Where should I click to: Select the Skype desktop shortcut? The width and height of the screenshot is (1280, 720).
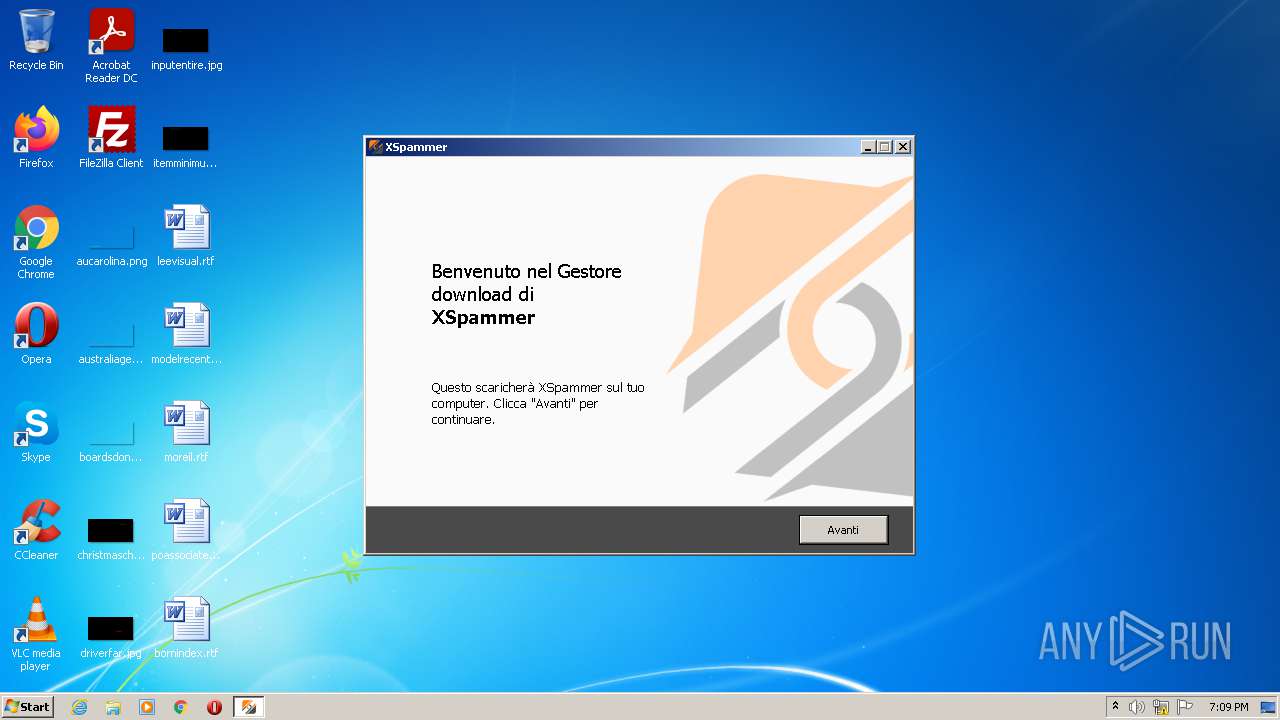[x=36, y=432]
